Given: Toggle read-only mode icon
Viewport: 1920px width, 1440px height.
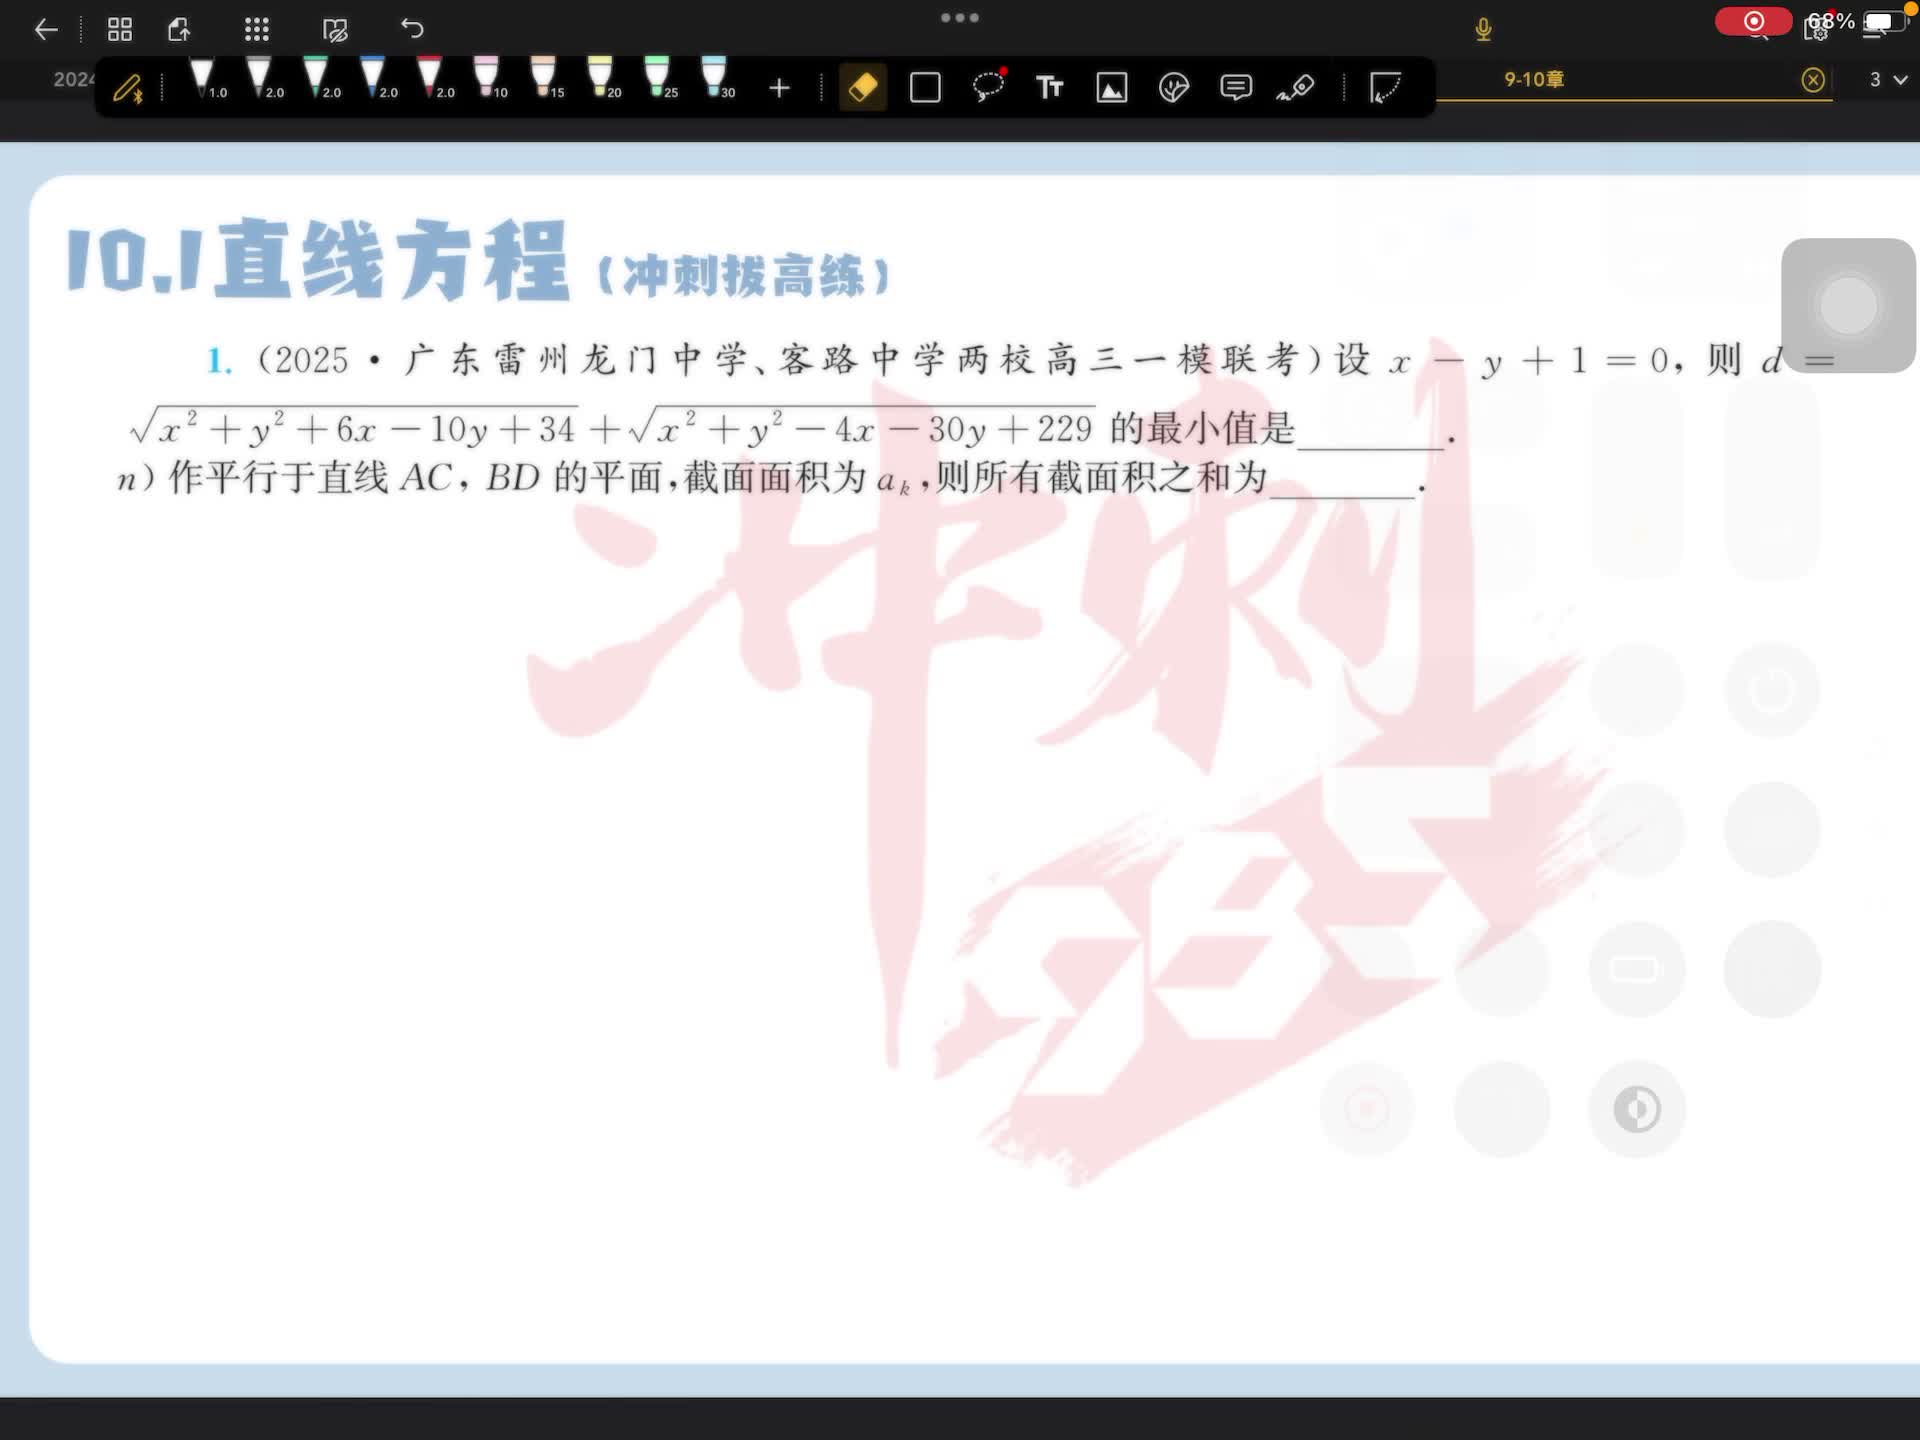Looking at the screenshot, I should (x=335, y=29).
